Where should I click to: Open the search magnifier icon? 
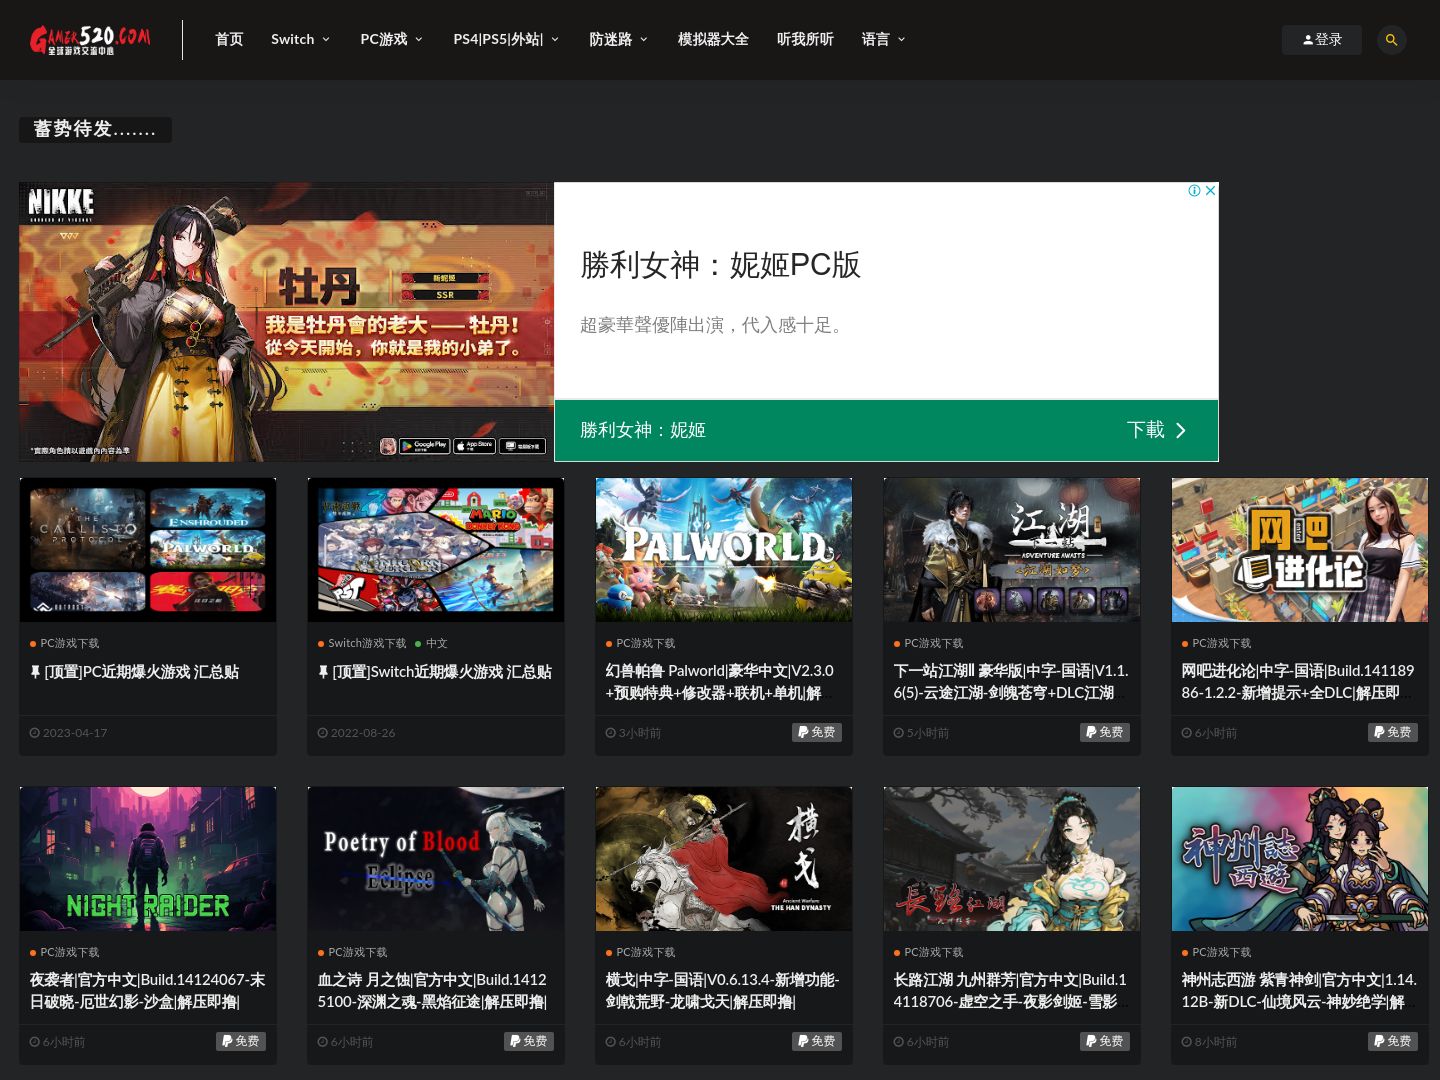(x=1391, y=40)
